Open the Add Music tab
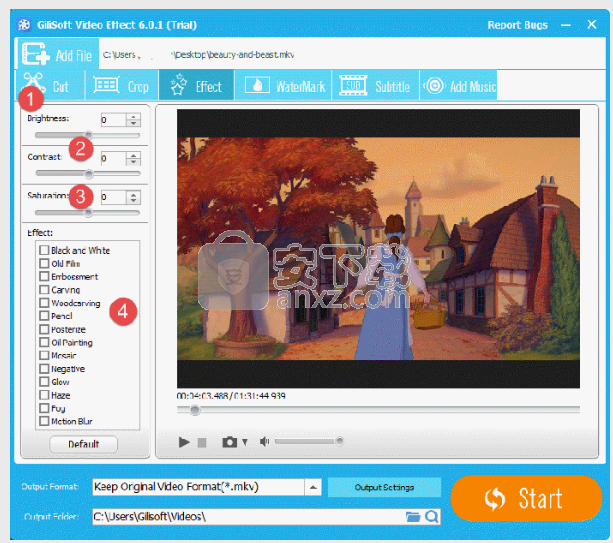Viewport: 613px width, 543px height. (459, 85)
